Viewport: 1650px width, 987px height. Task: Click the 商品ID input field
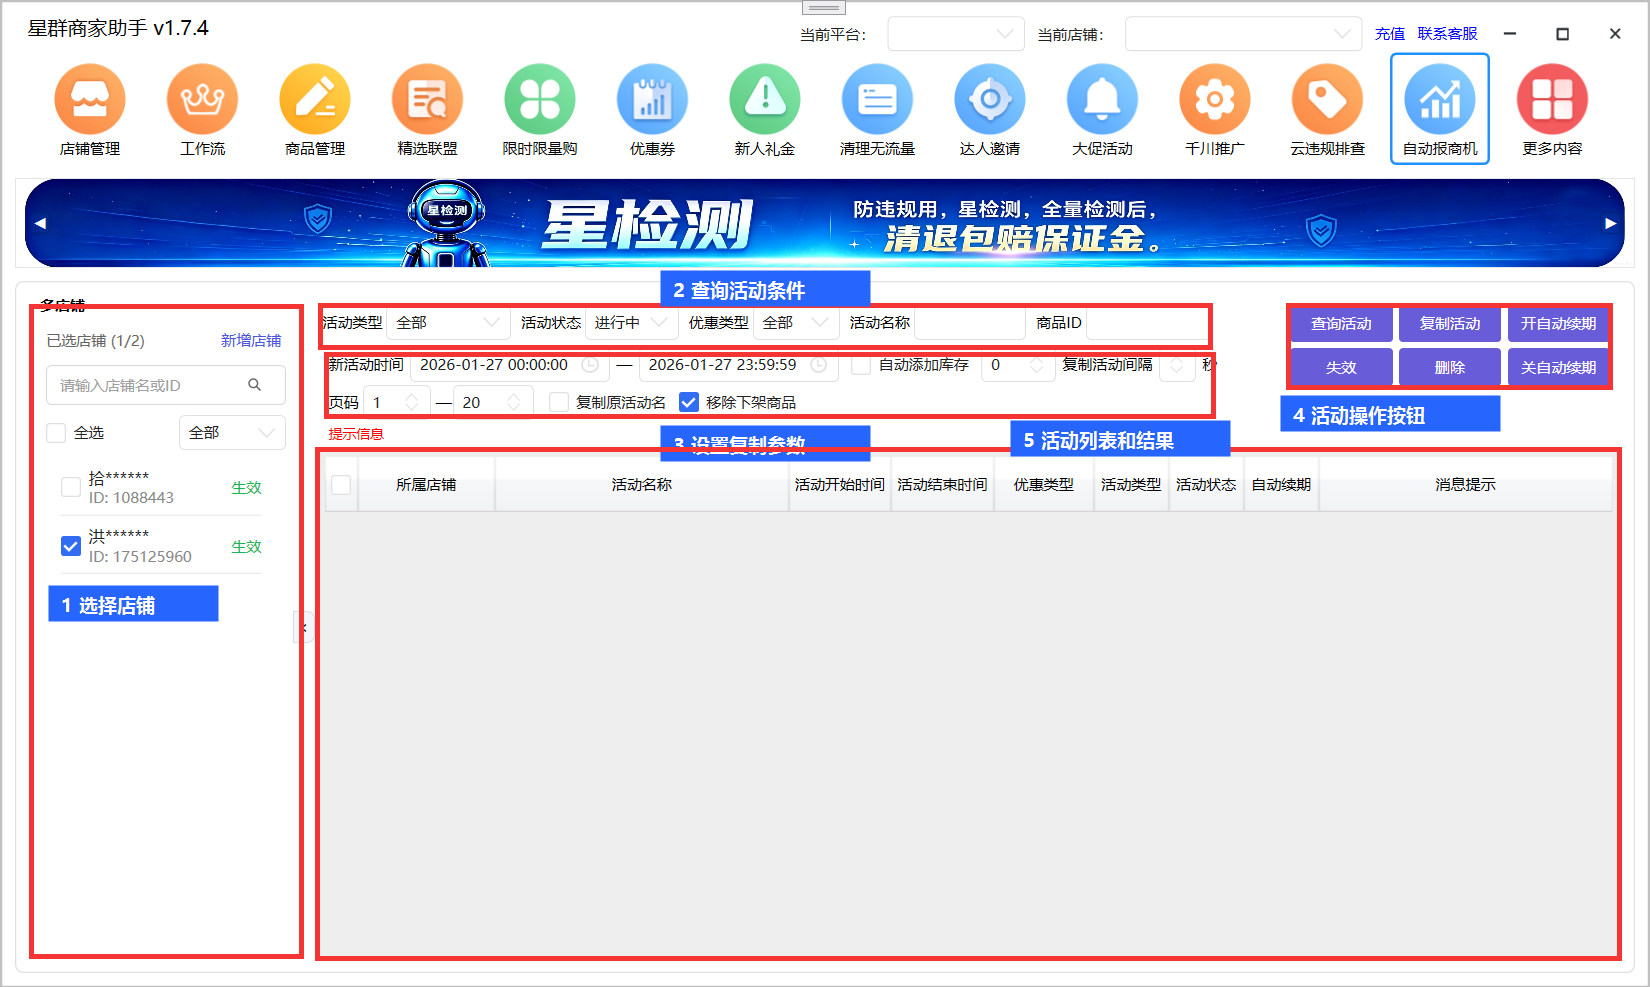[1146, 323]
